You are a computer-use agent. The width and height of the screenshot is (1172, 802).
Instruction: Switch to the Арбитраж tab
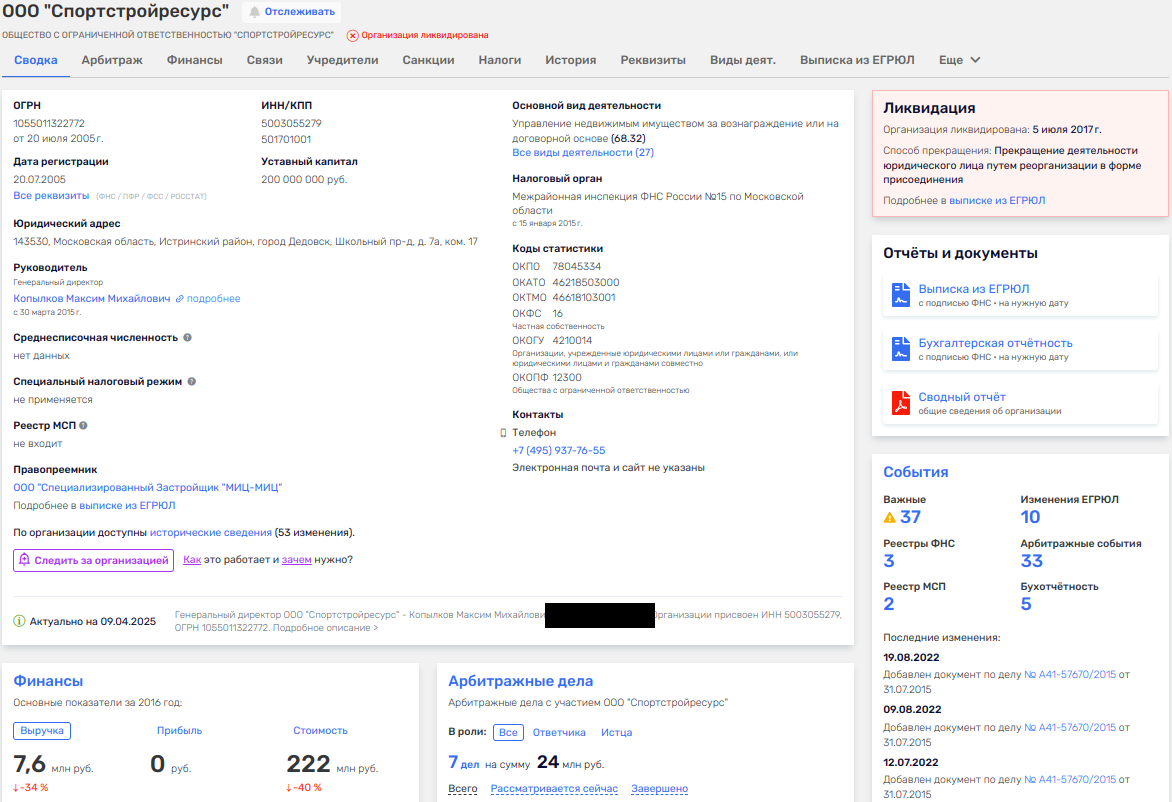coord(112,60)
